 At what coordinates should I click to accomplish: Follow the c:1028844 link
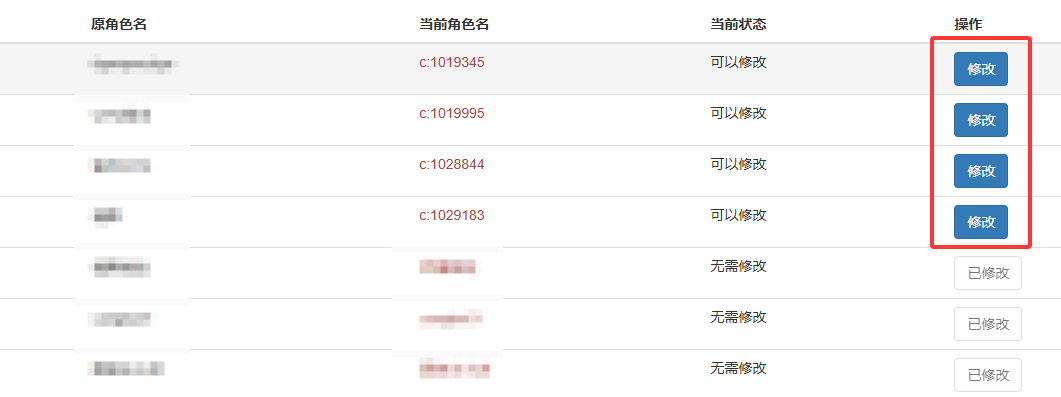[x=452, y=164]
